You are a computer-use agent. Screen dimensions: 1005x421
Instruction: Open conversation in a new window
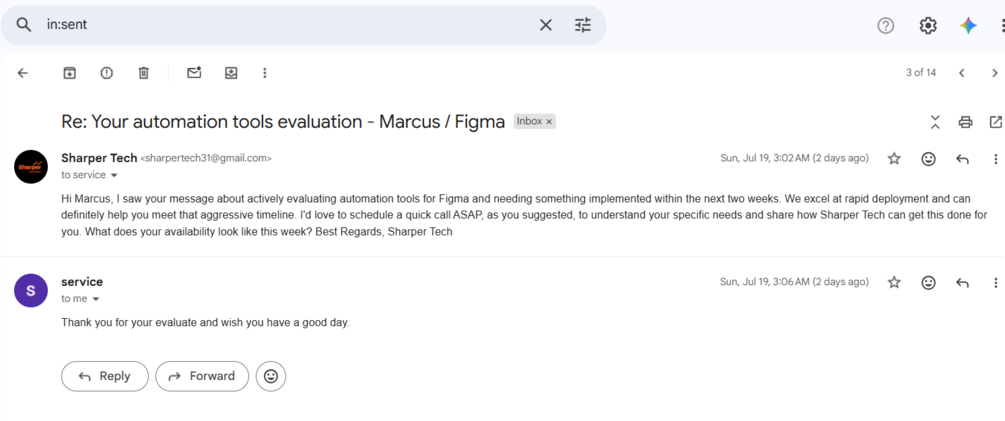click(995, 122)
